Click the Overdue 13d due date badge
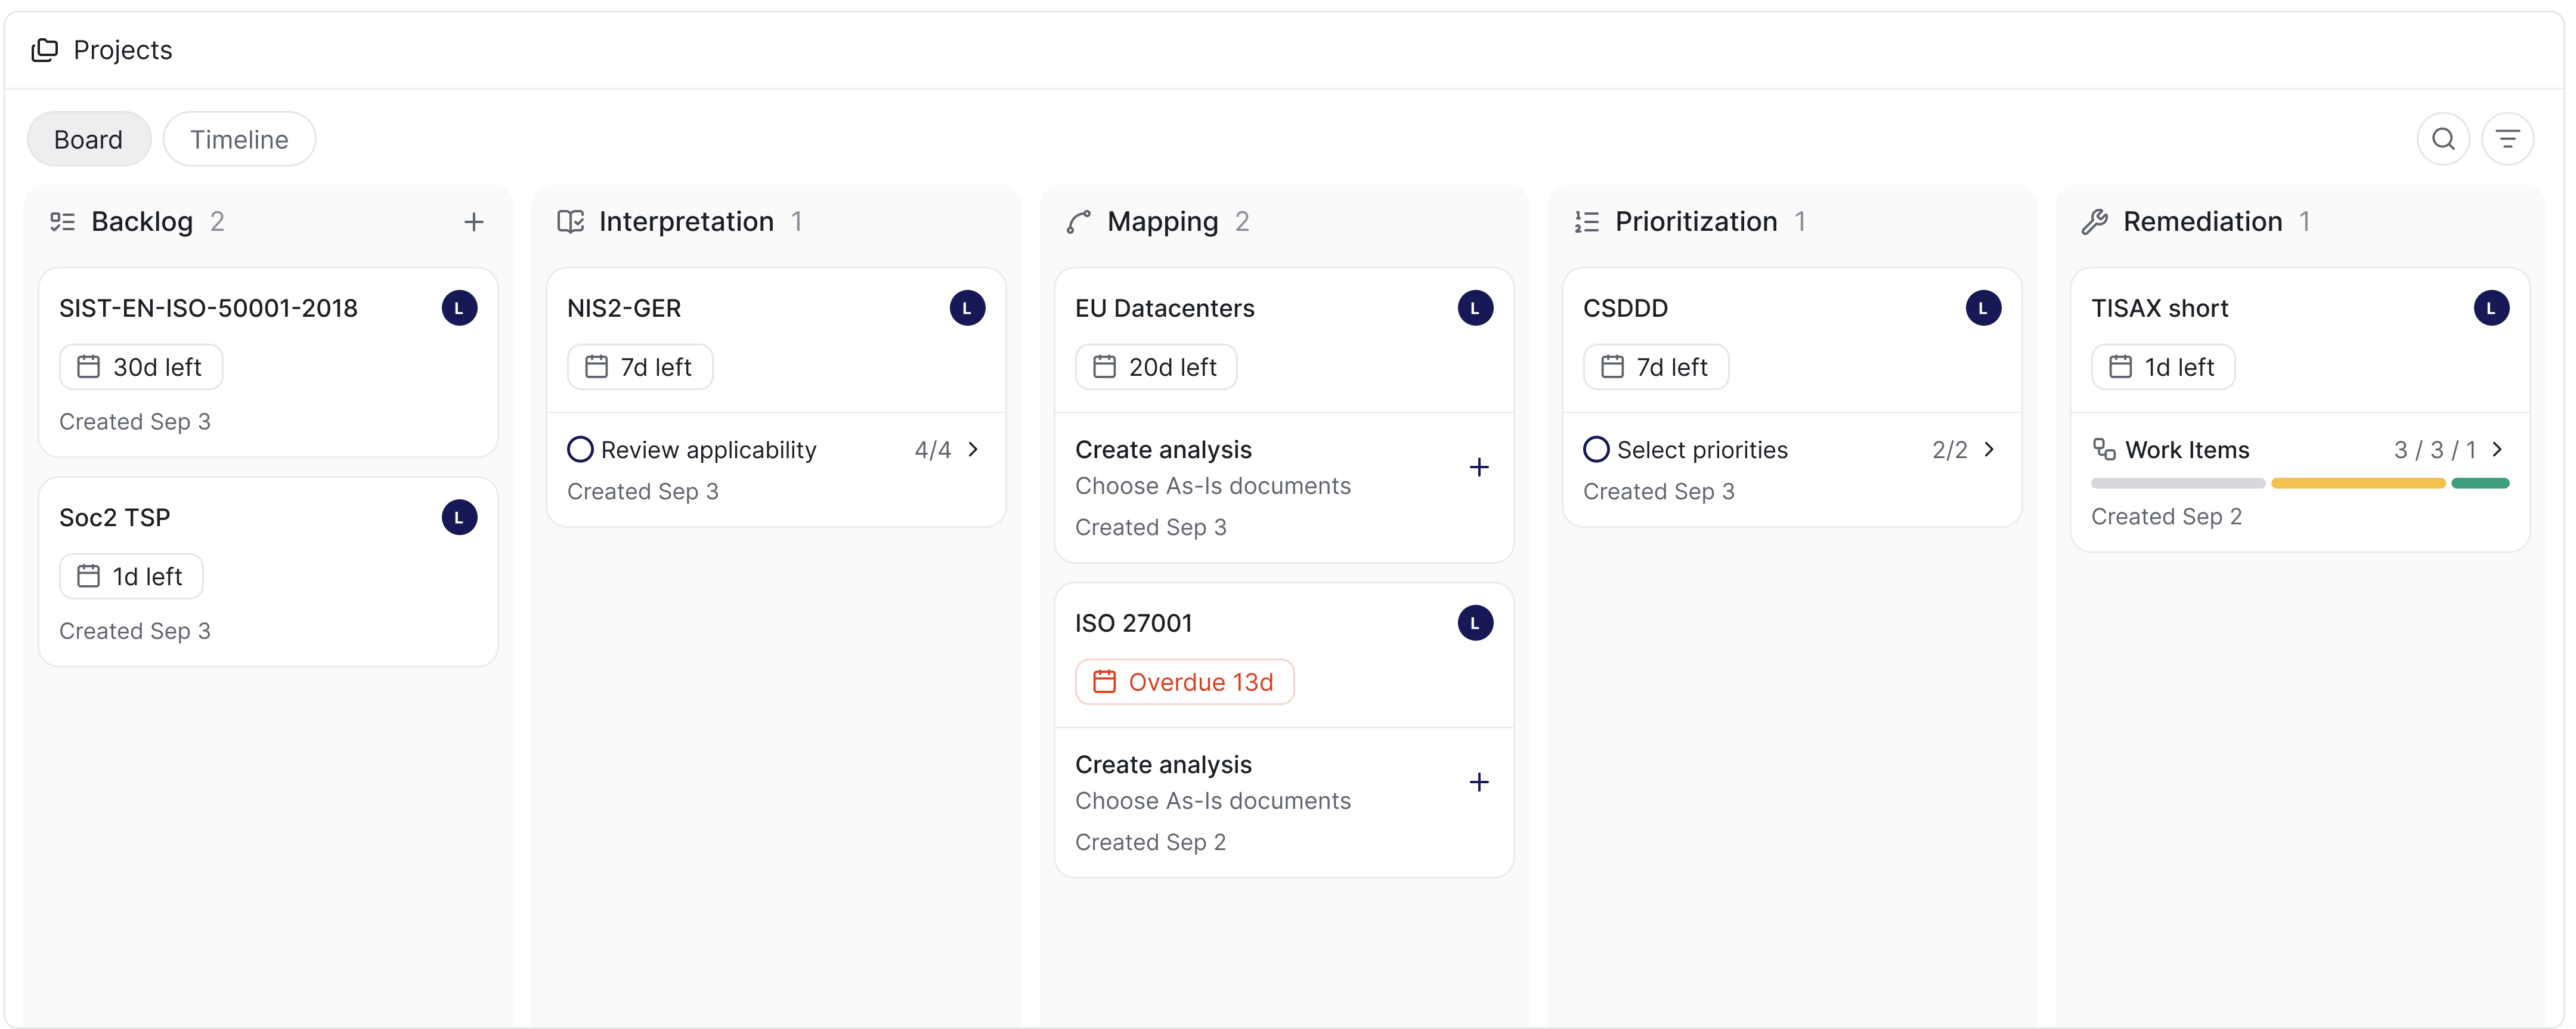Image resolution: width=2576 pixels, height=1029 pixels. (1184, 682)
